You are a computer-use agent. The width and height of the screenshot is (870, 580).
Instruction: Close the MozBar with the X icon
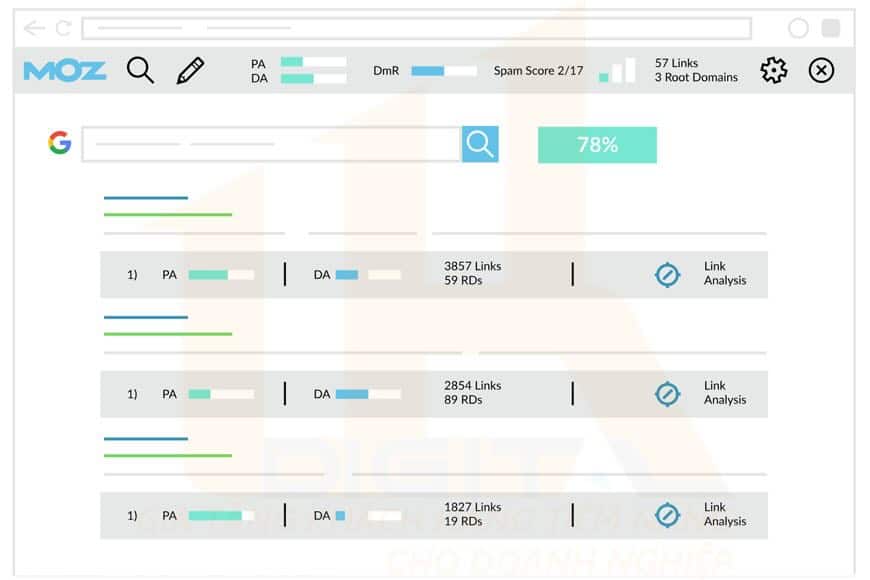(821, 70)
